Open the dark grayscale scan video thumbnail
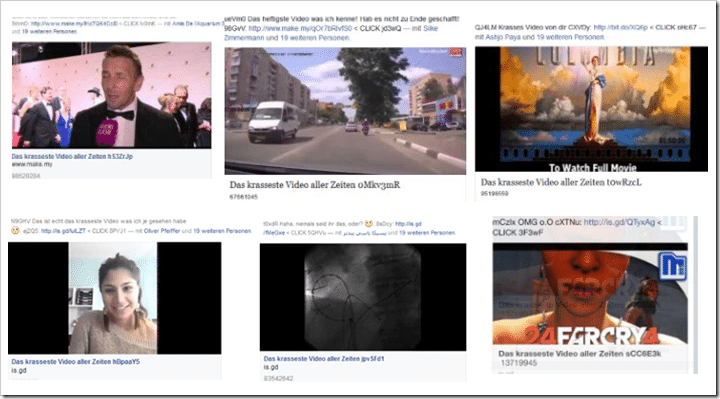 [363, 297]
